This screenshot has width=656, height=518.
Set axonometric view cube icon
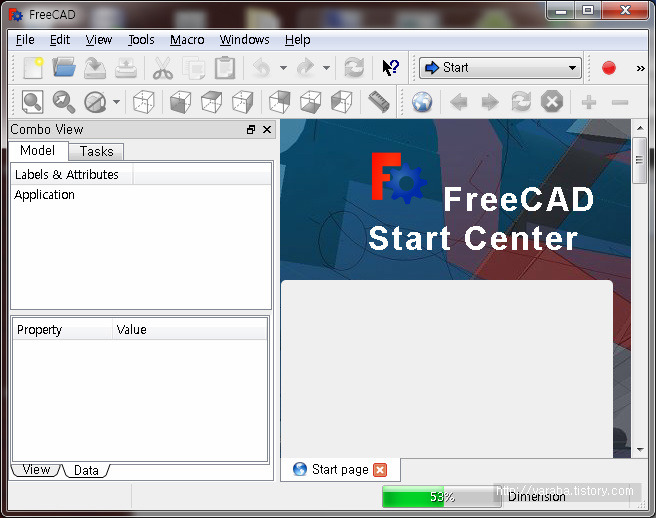click(x=144, y=102)
